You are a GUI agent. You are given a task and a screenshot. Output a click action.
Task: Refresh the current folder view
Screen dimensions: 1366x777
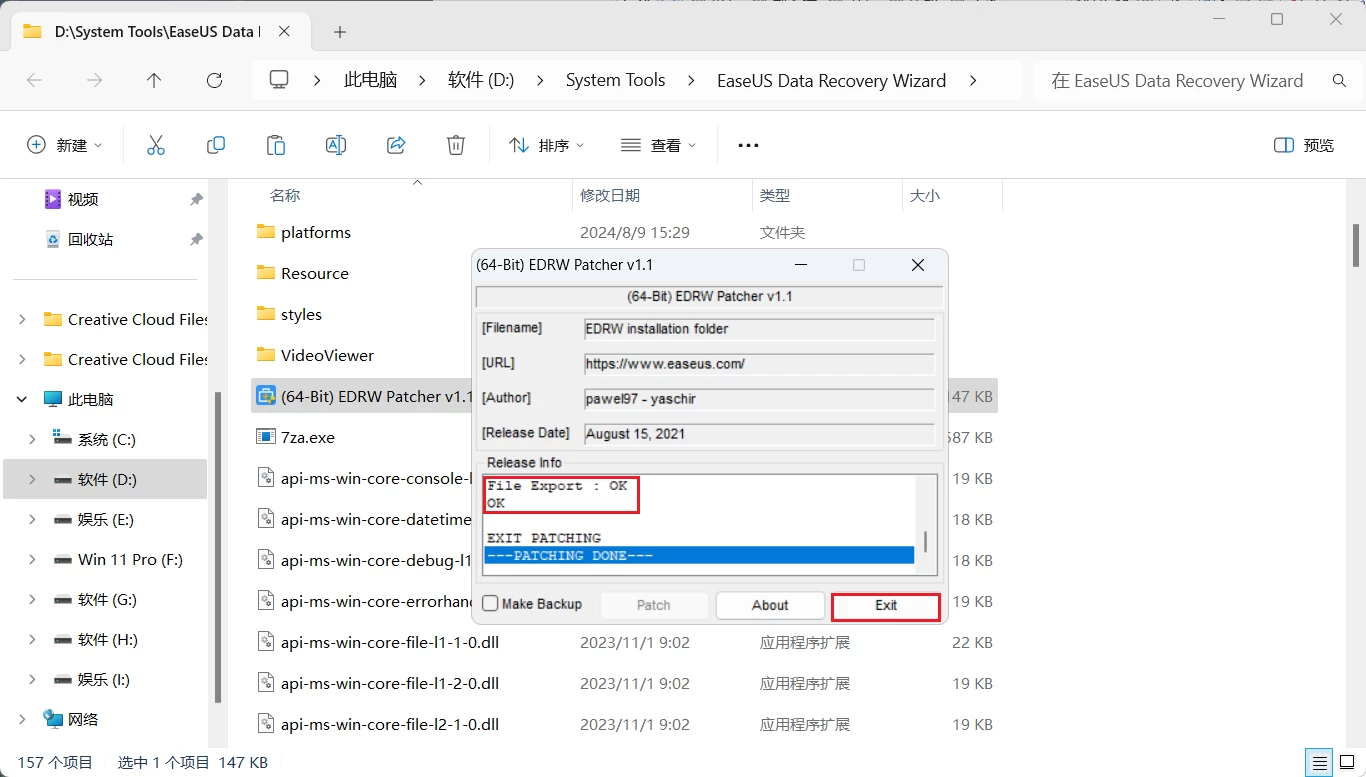tap(214, 81)
